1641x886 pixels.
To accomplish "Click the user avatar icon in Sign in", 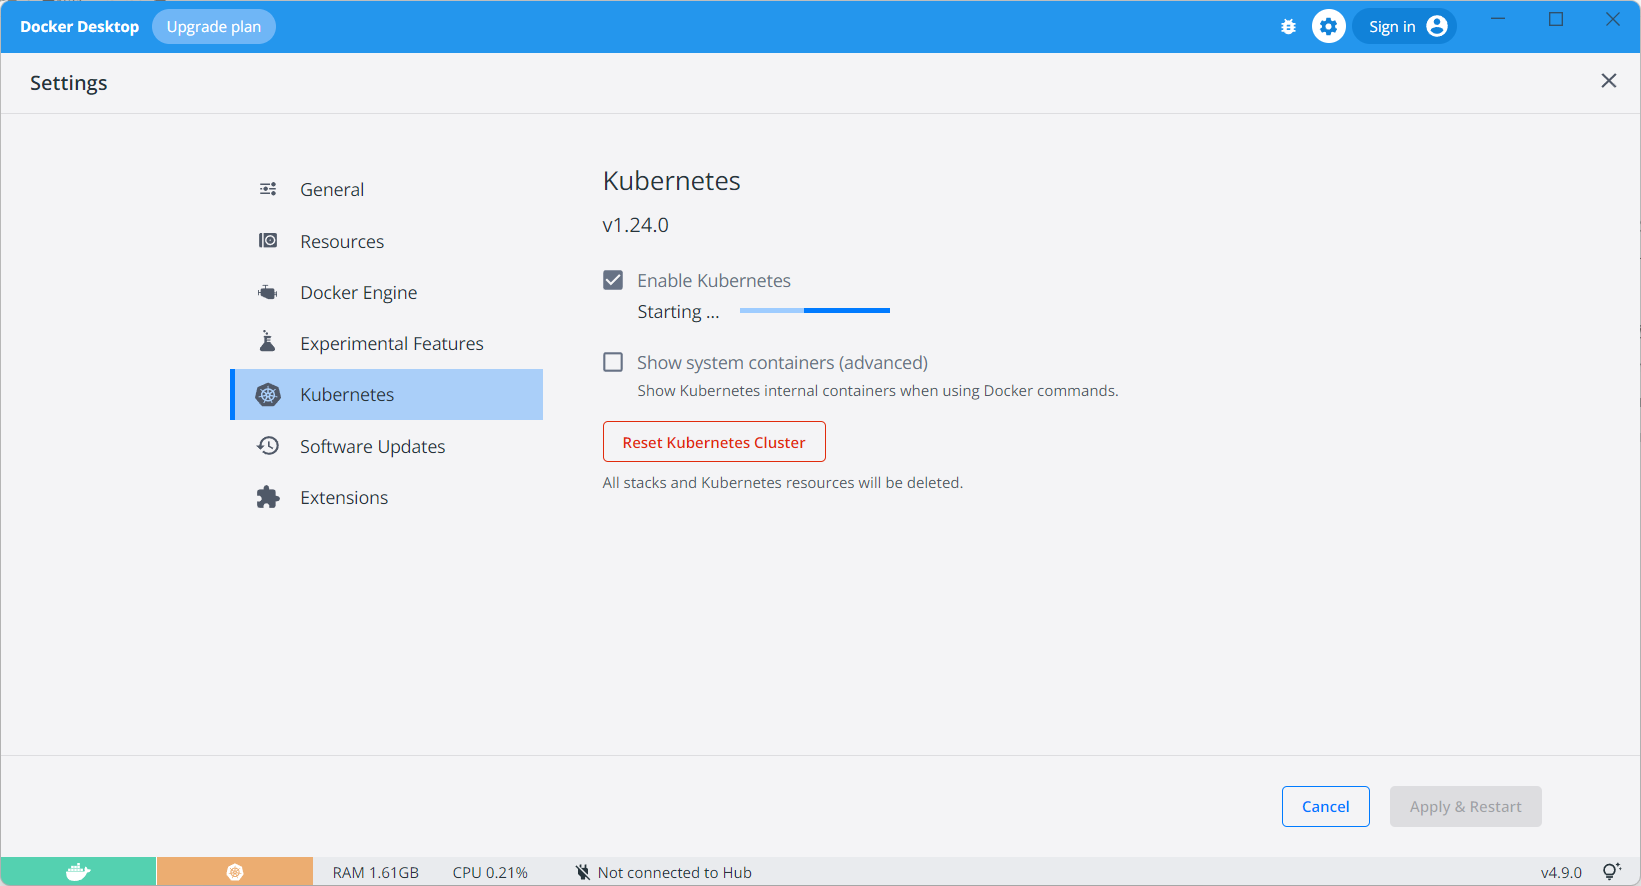I will pyautogui.click(x=1437, y=27).
